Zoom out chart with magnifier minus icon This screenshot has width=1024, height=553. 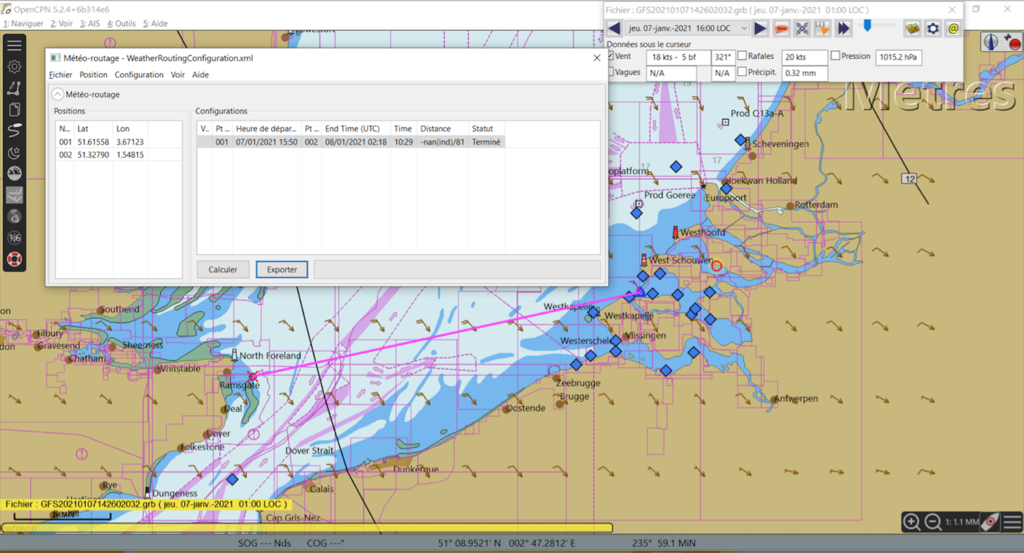(x=933, y=522)
